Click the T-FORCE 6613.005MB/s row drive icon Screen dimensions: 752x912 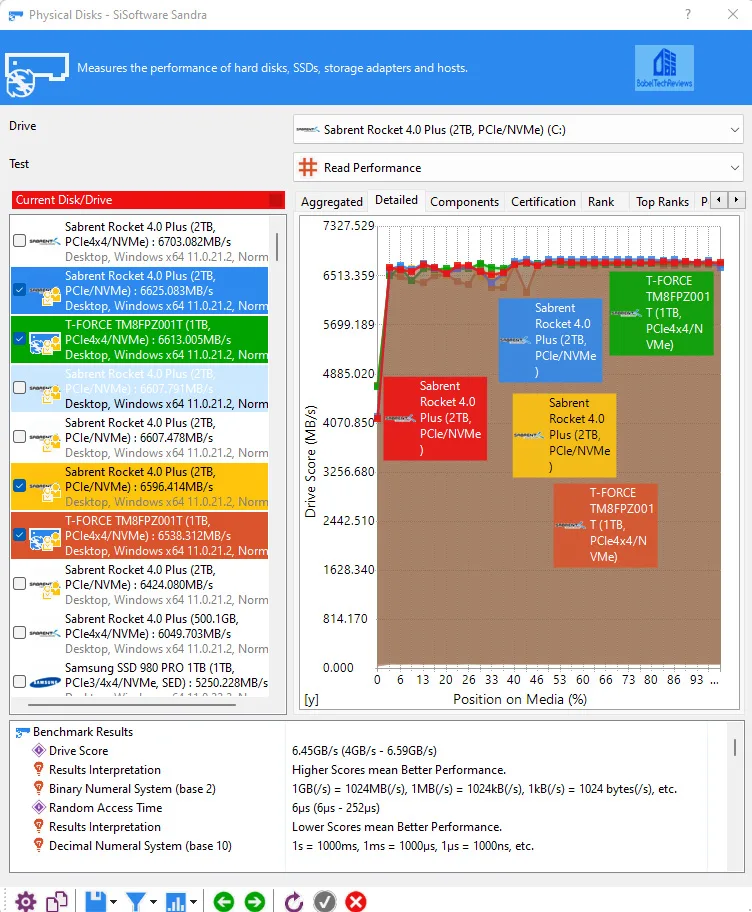[45, 343]
